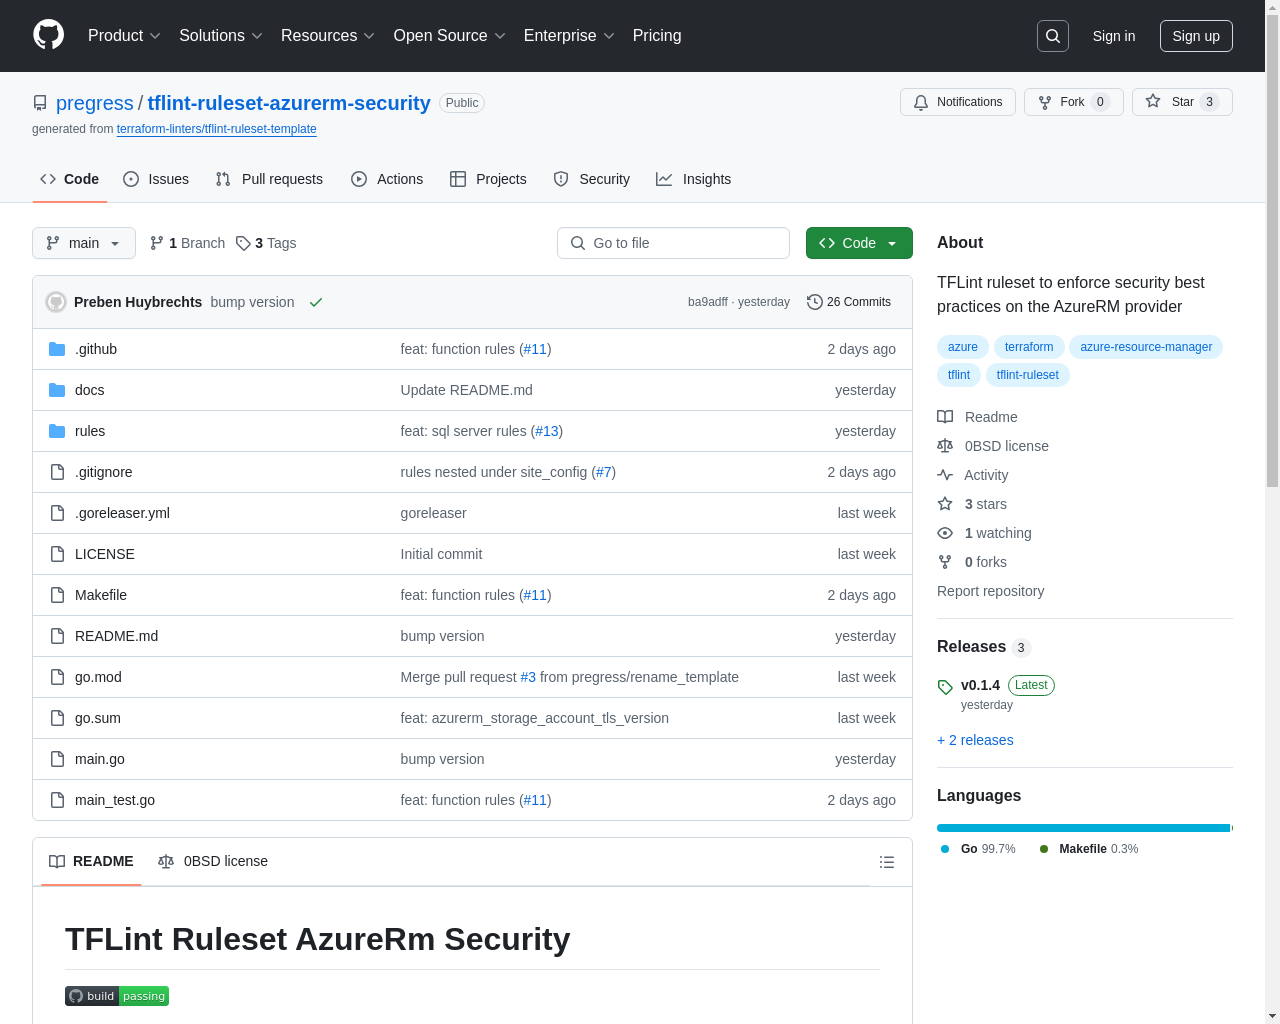Click the terraform topic tag

pyautogui.click(x=1029, y=347)
